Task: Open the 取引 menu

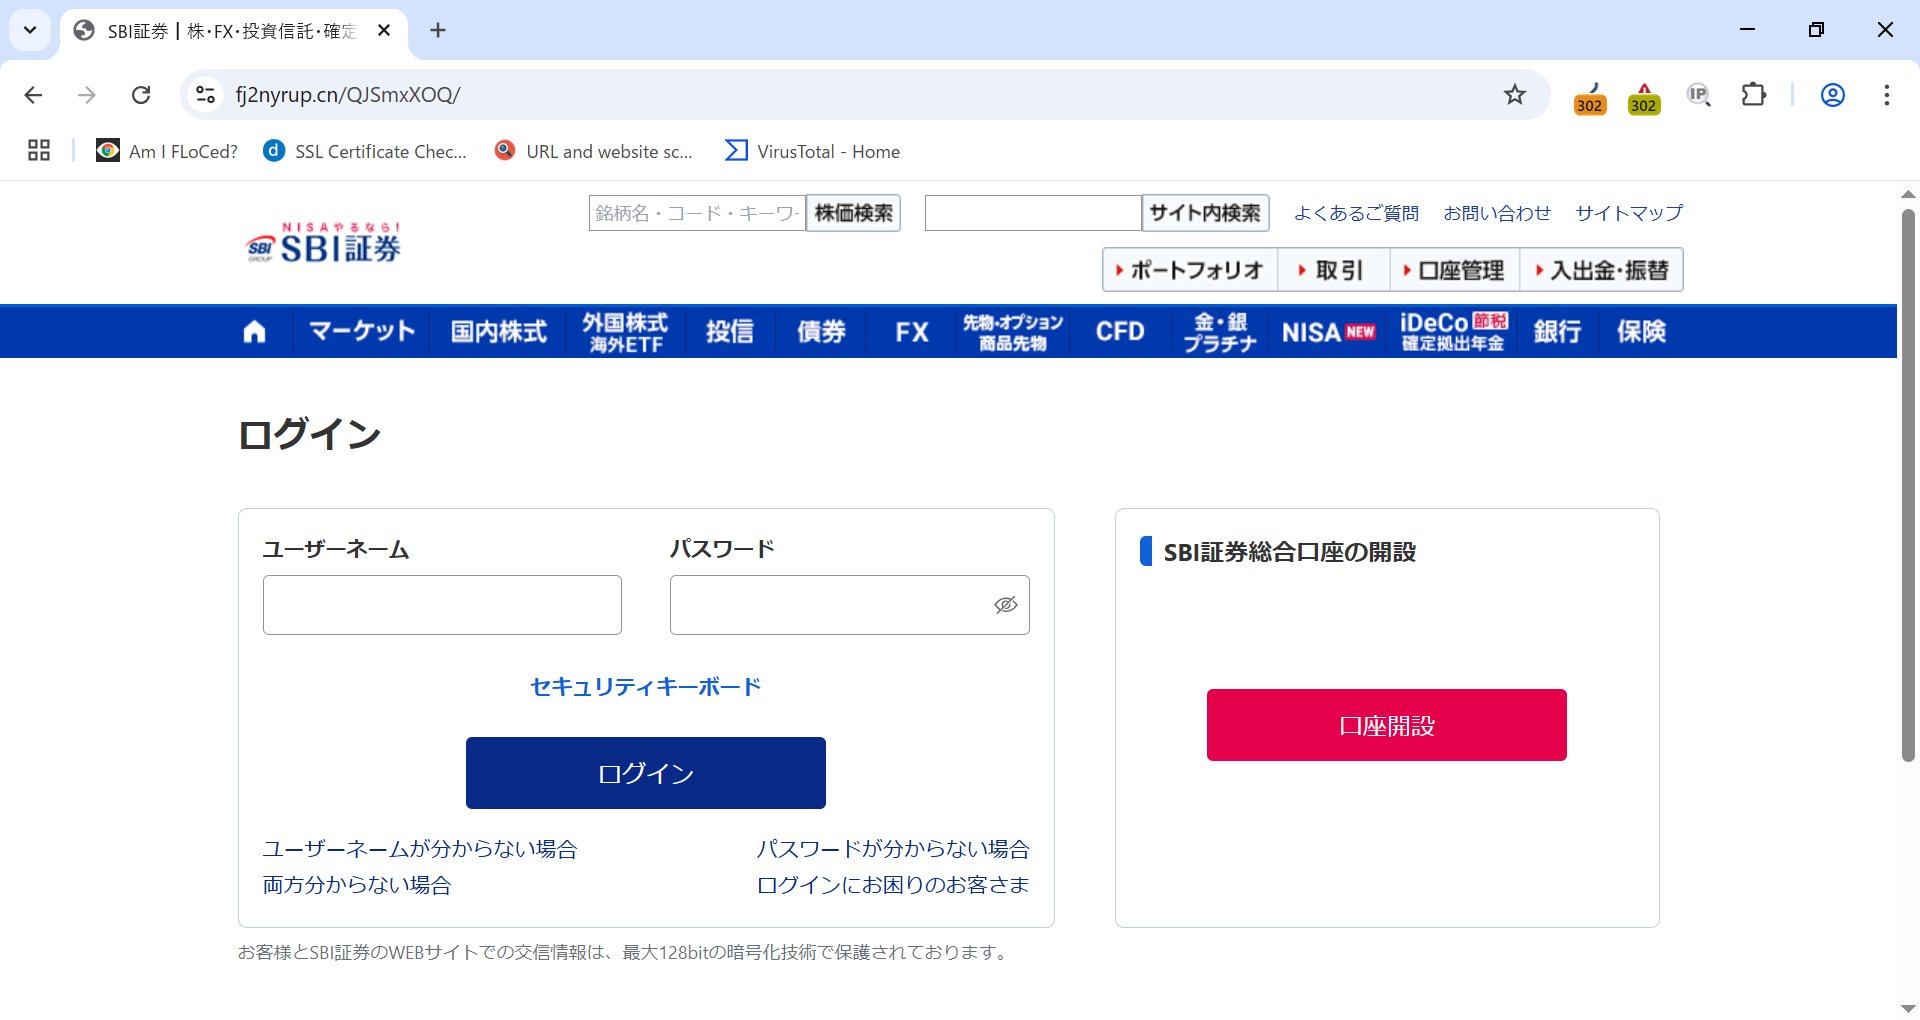Action: tap(1334, 270)
